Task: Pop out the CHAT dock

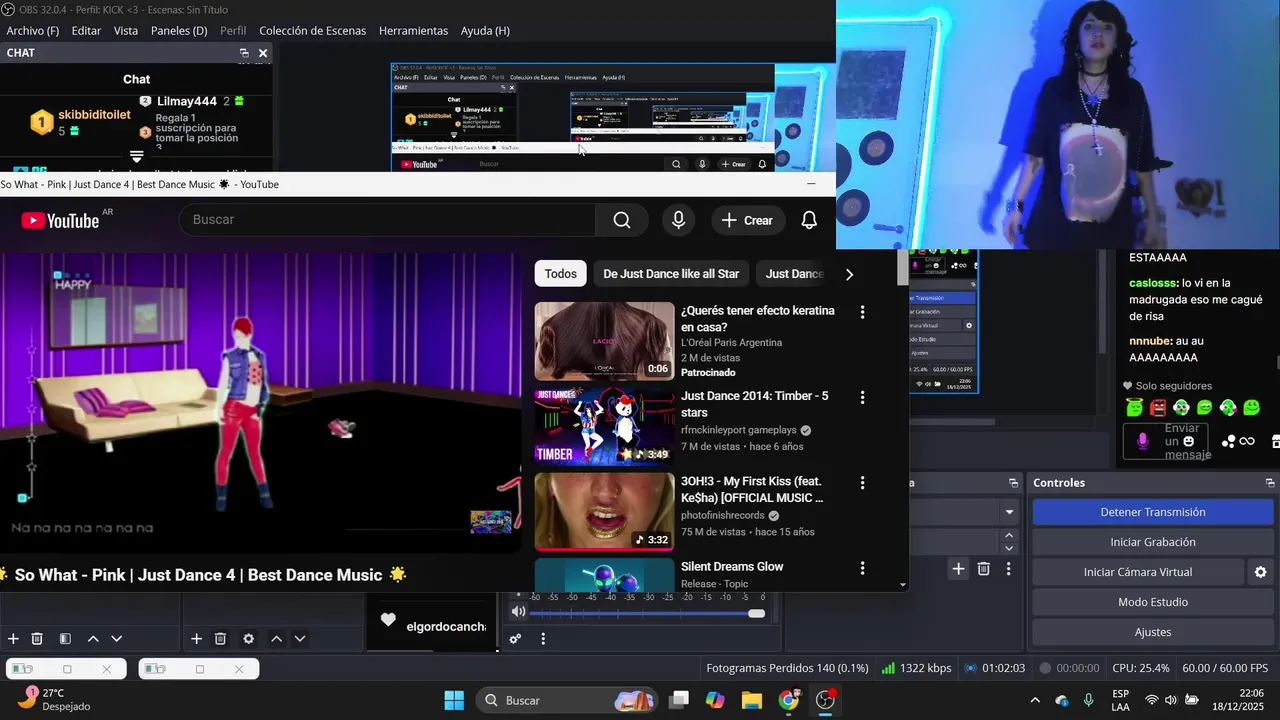Action: tap(244, 53)
